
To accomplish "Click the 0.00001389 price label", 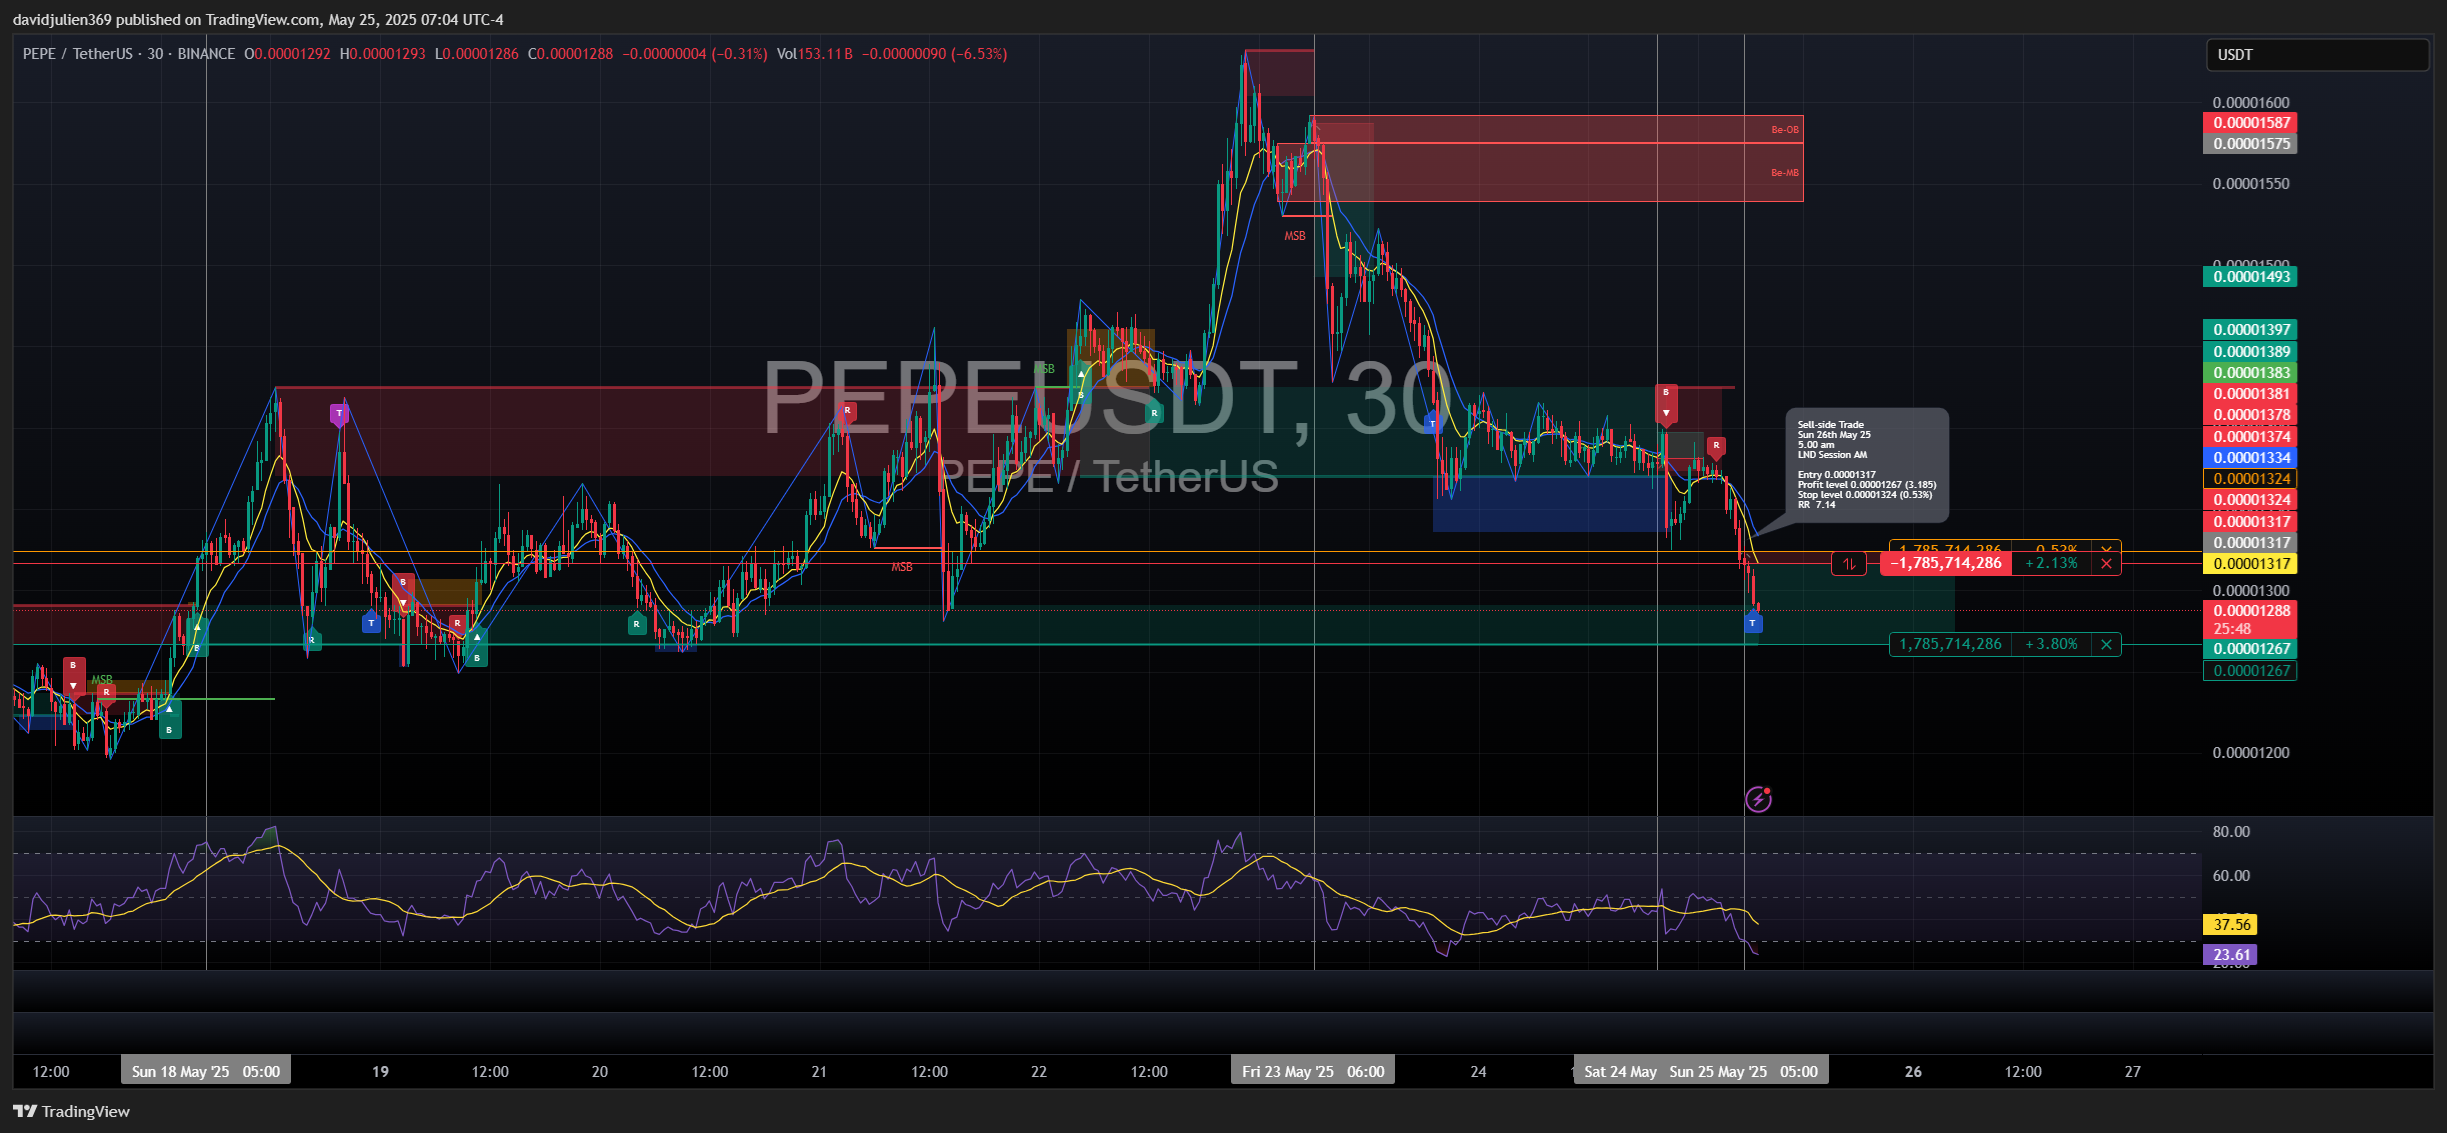I will [2250, 352].
